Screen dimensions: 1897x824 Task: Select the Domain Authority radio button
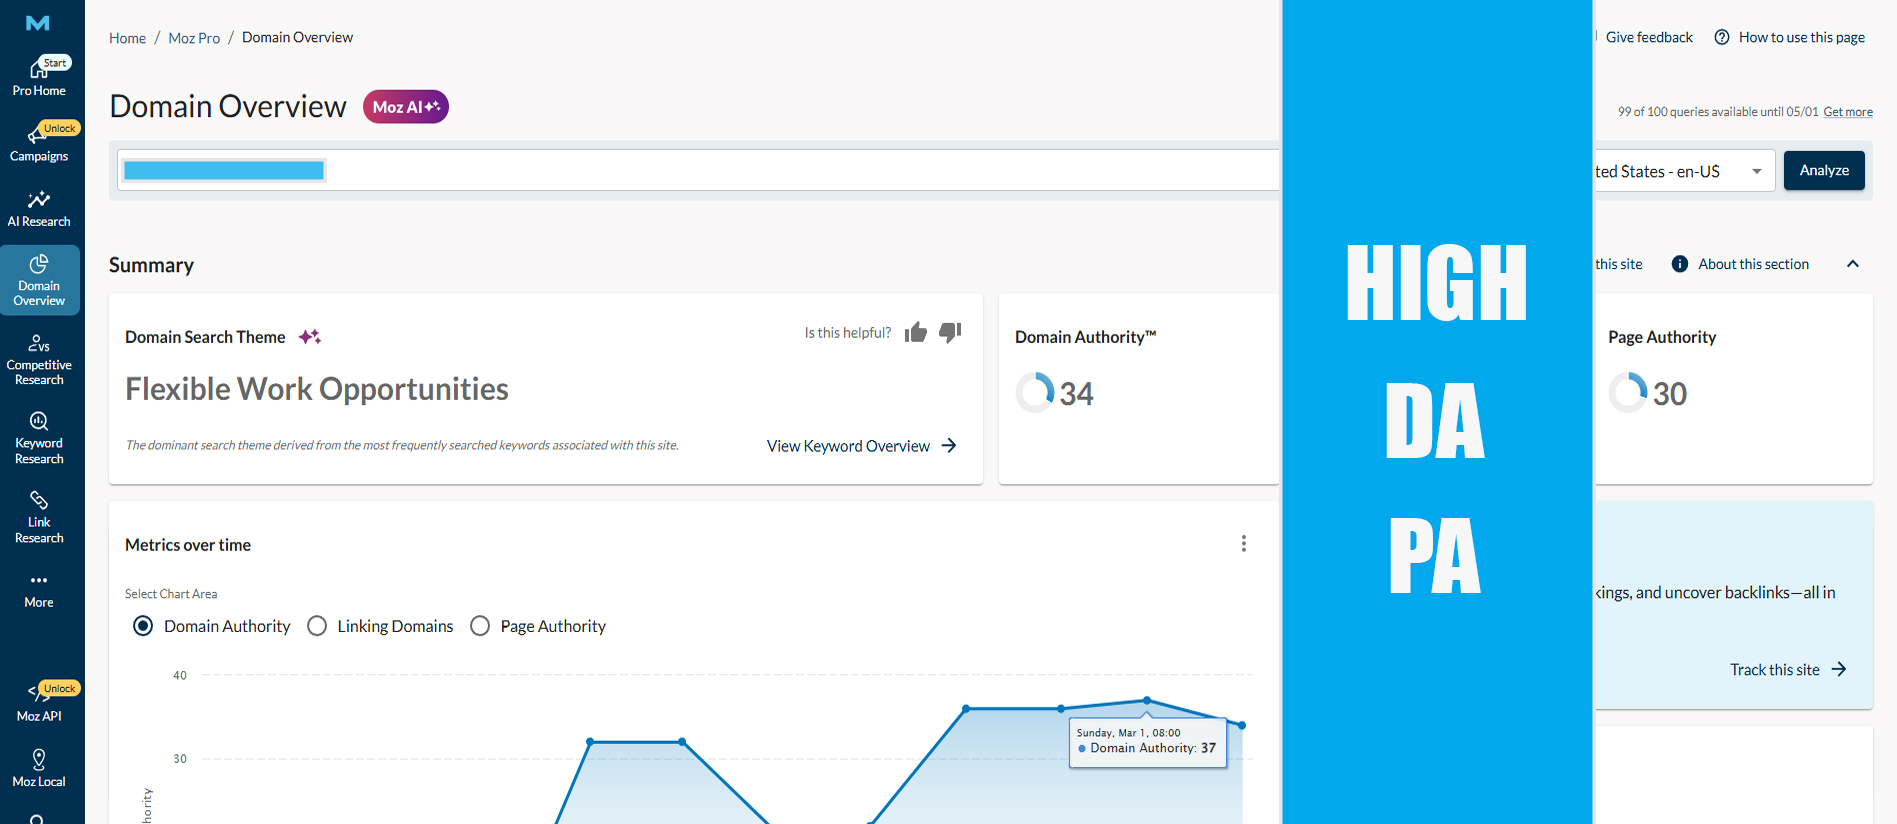click(x=143, y=626)
